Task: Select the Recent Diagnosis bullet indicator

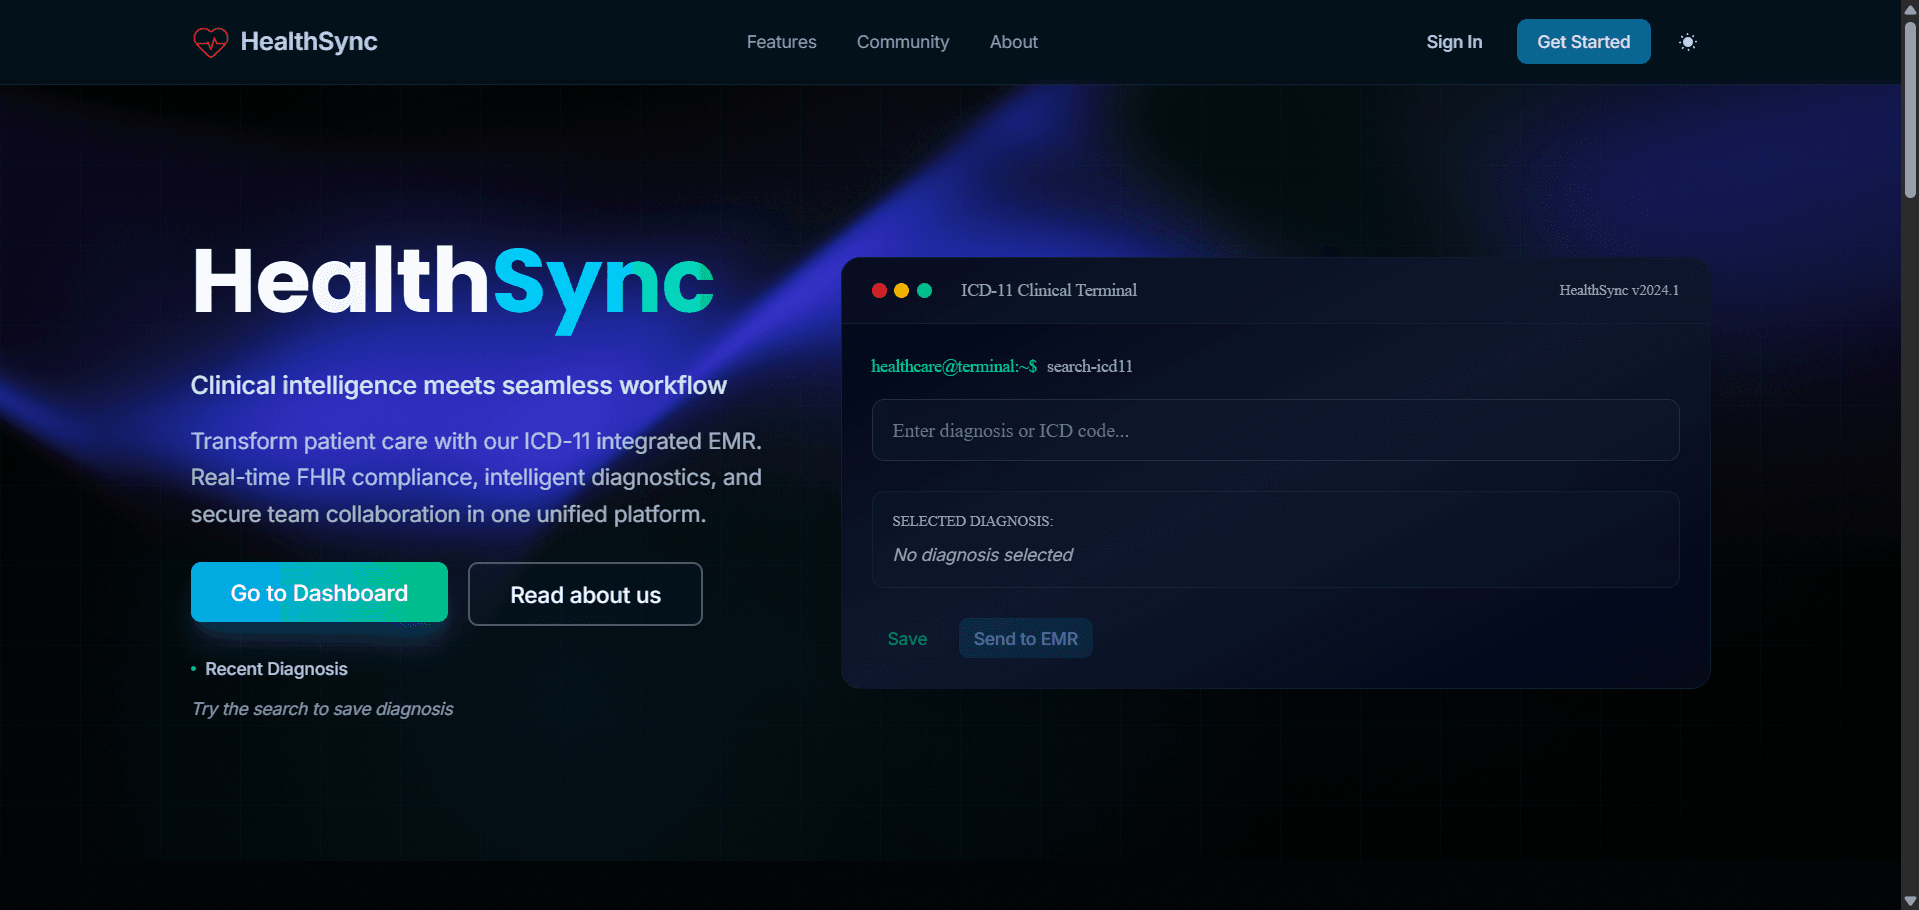Action: pos(193,669)
